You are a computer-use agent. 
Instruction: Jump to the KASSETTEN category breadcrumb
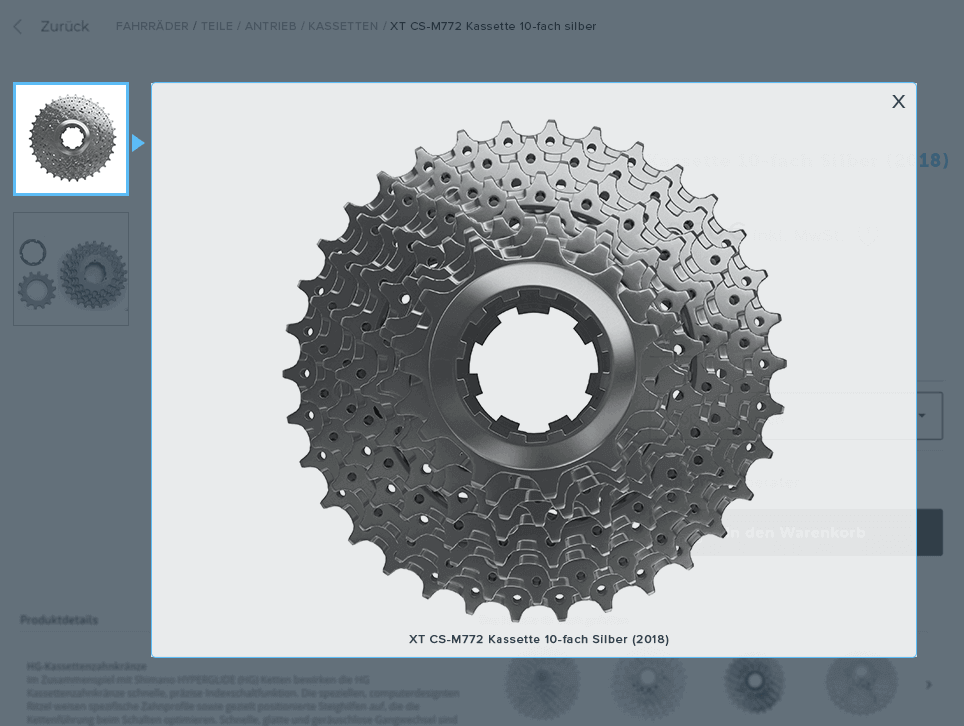[343, 26]
